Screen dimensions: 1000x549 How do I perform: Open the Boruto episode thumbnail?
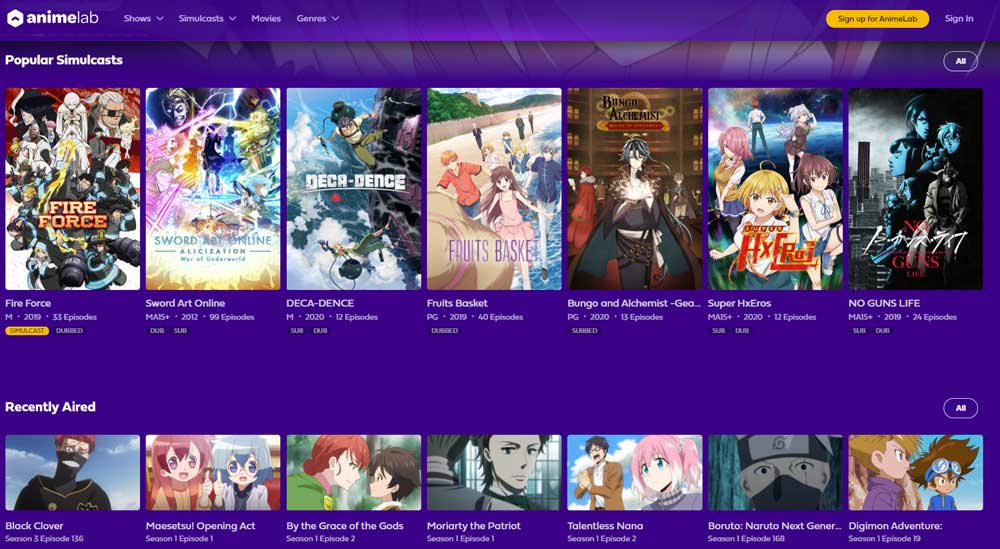click(x=776, y=472)
